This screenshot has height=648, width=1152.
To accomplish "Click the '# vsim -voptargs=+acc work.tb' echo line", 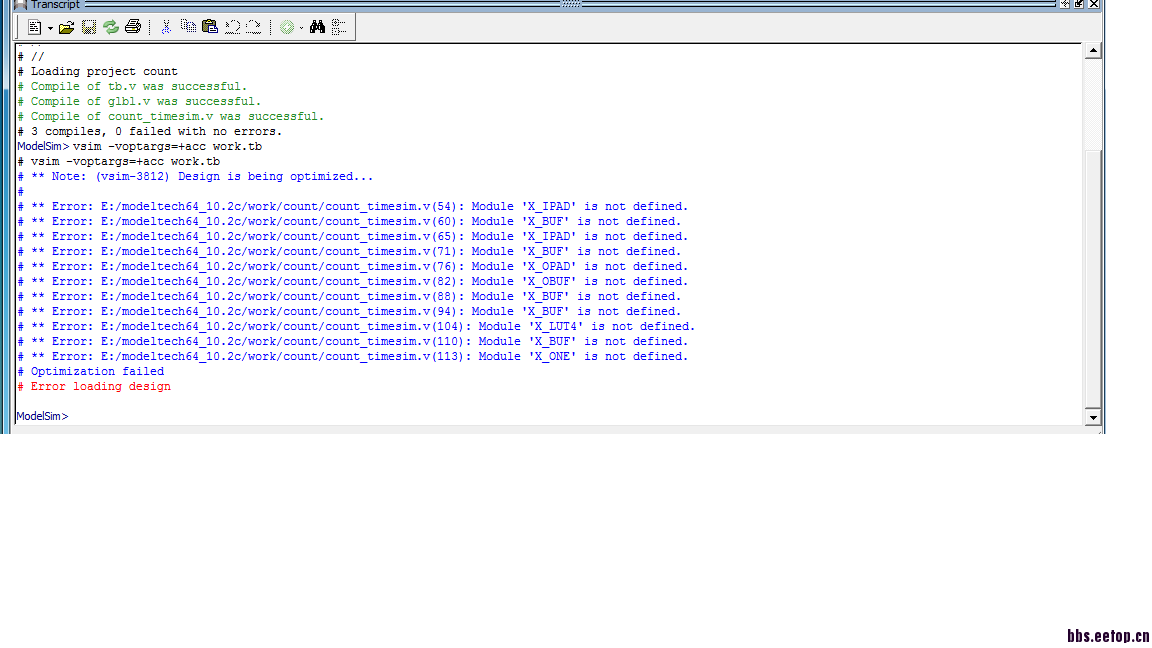I will tap(119, 162).
